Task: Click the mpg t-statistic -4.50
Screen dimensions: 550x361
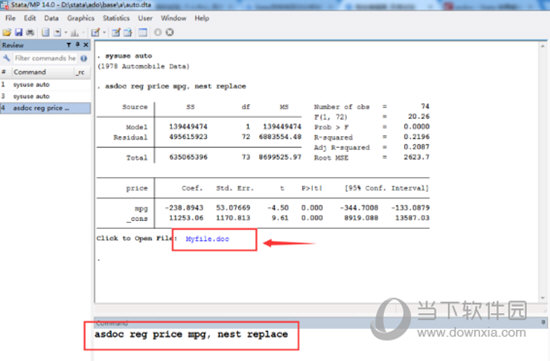Action: 278,207
